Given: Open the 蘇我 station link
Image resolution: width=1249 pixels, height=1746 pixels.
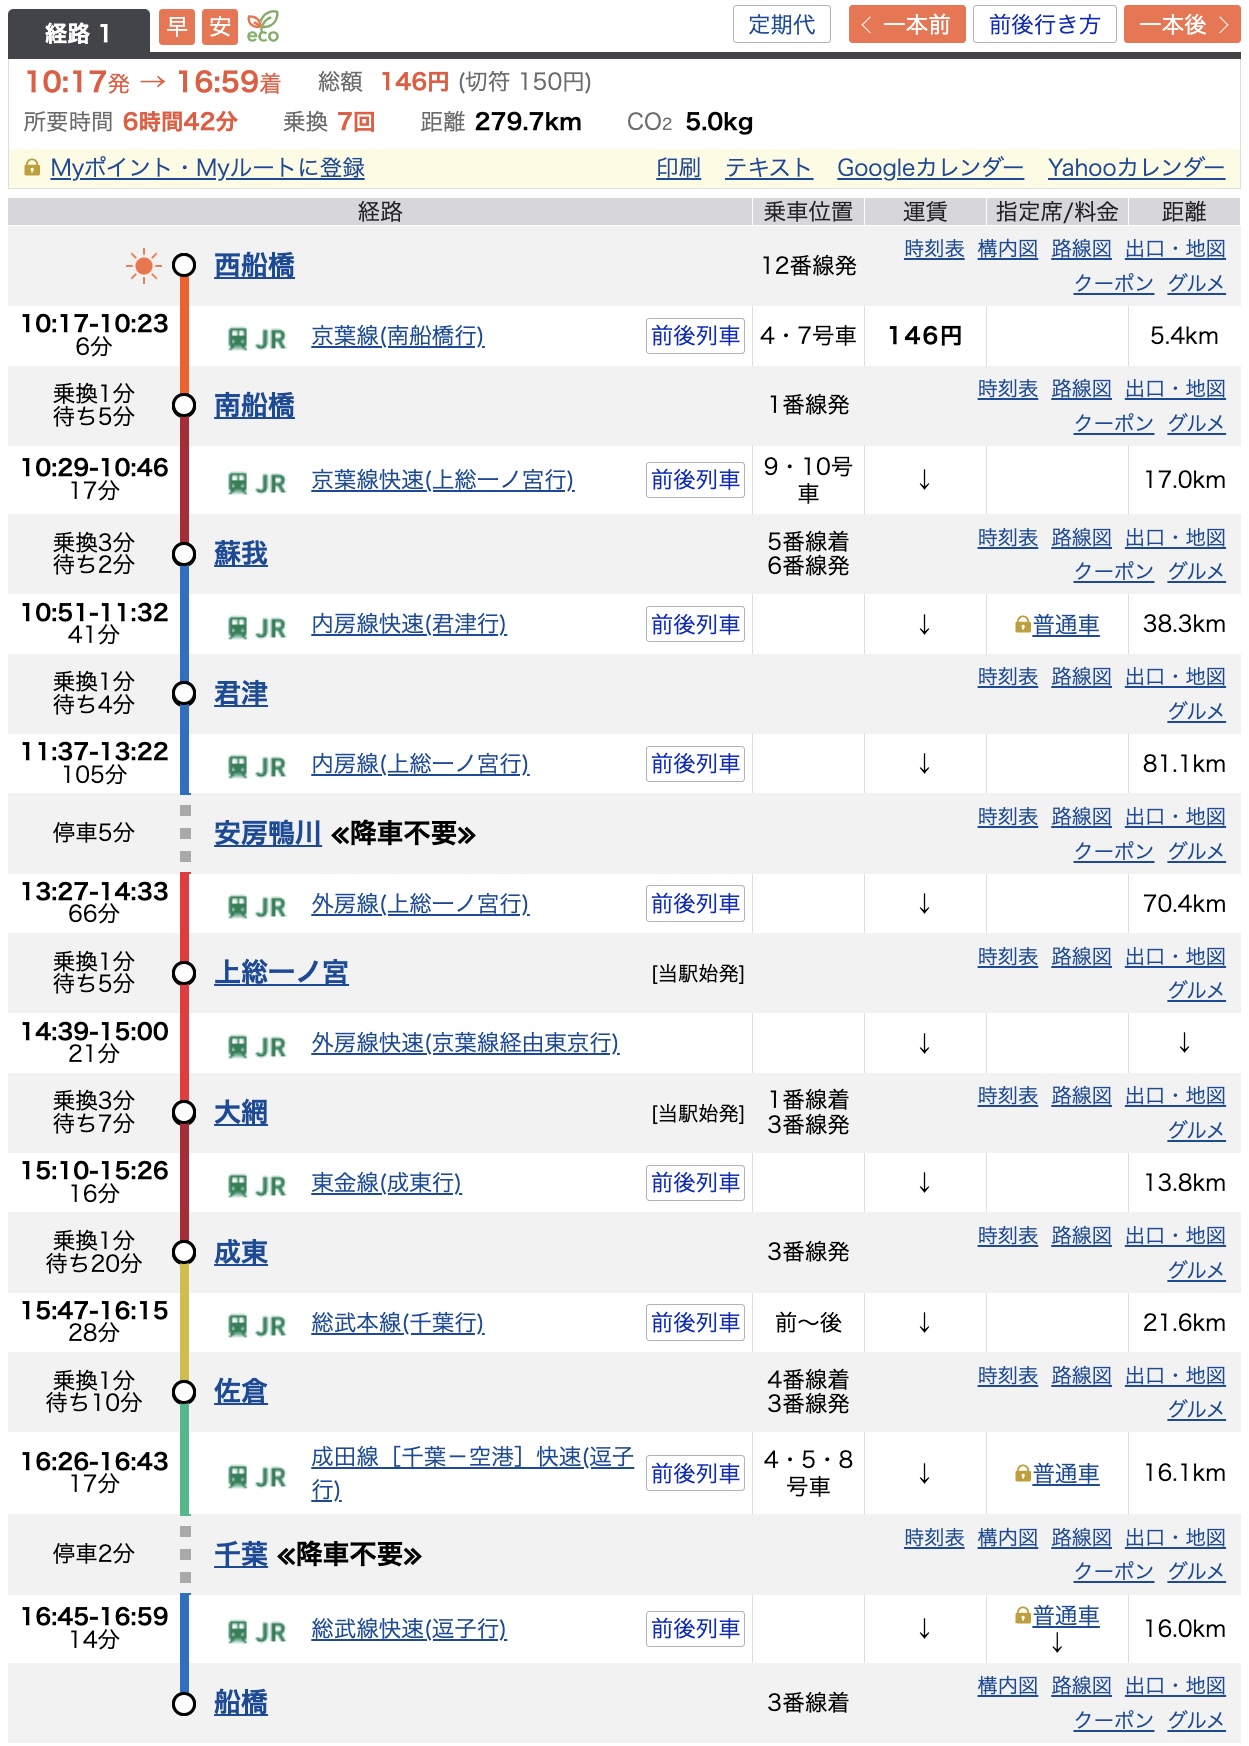Looking at the screenshot, I should click(x=241, y=554).
